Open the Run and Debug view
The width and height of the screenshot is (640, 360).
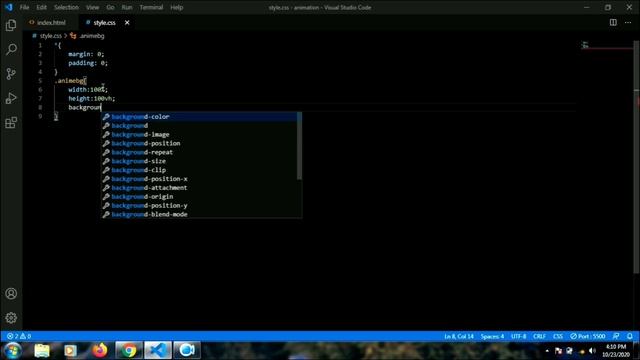(x=11, y=98)
